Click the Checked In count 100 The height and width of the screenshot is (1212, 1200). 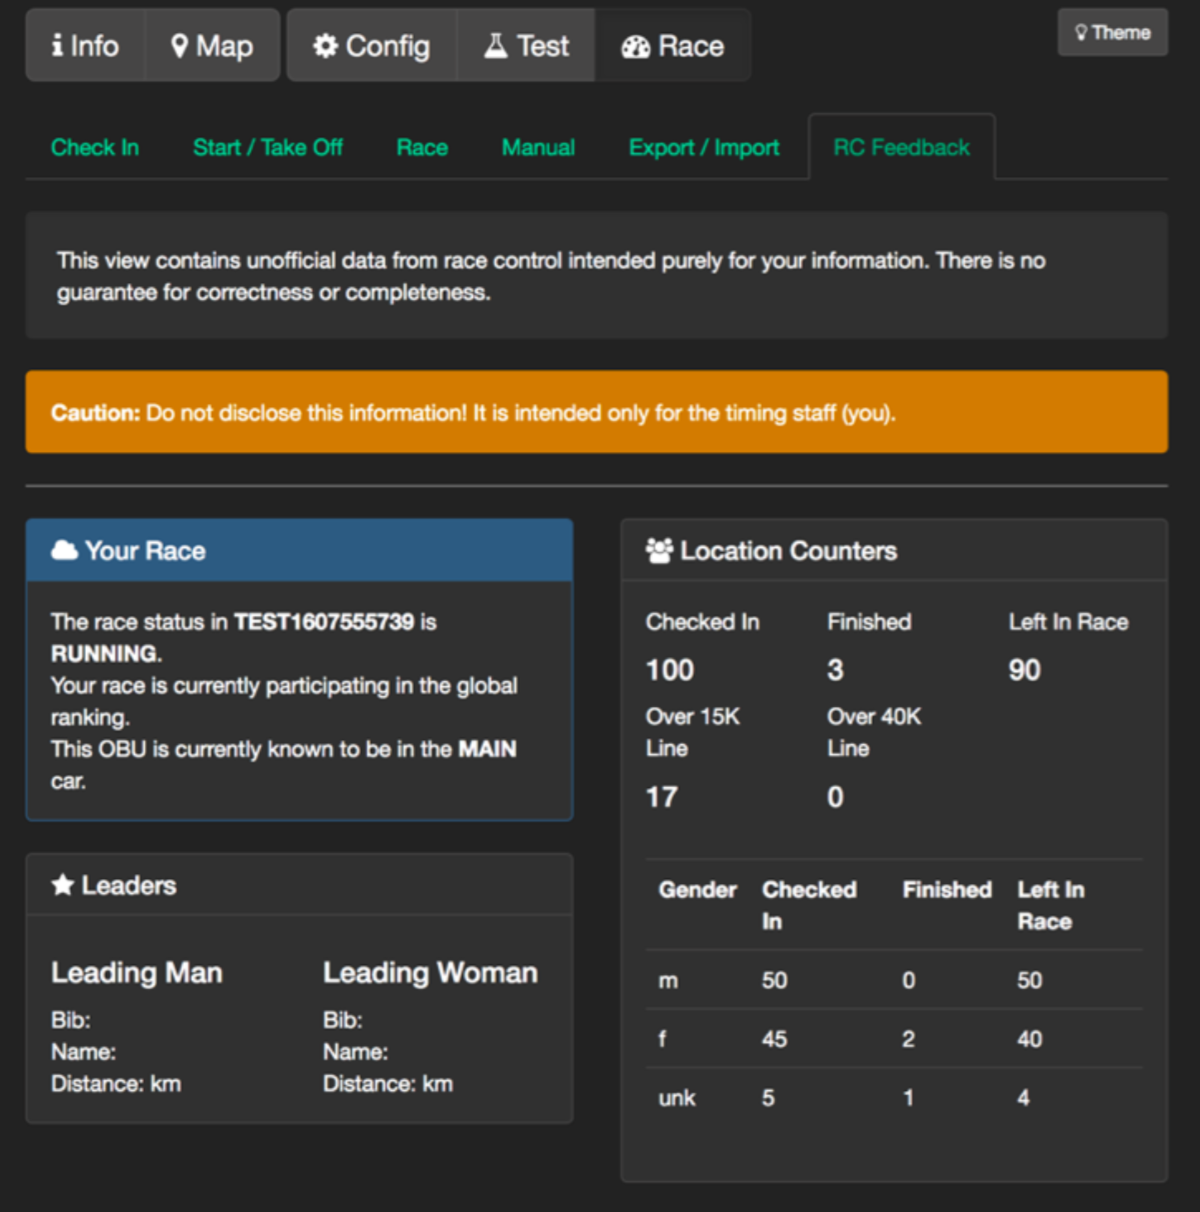click(670, 670)
